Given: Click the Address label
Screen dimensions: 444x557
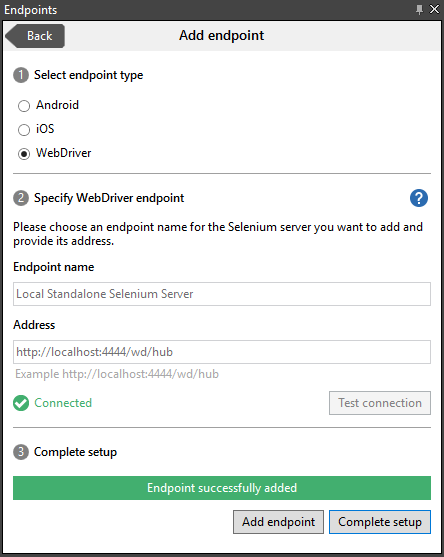Looking at the screenshot, I should pos(34,325).
